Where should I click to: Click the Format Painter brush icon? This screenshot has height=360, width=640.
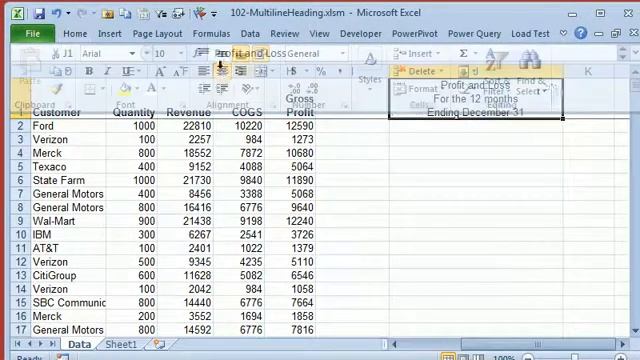click(x=56, y=89)
